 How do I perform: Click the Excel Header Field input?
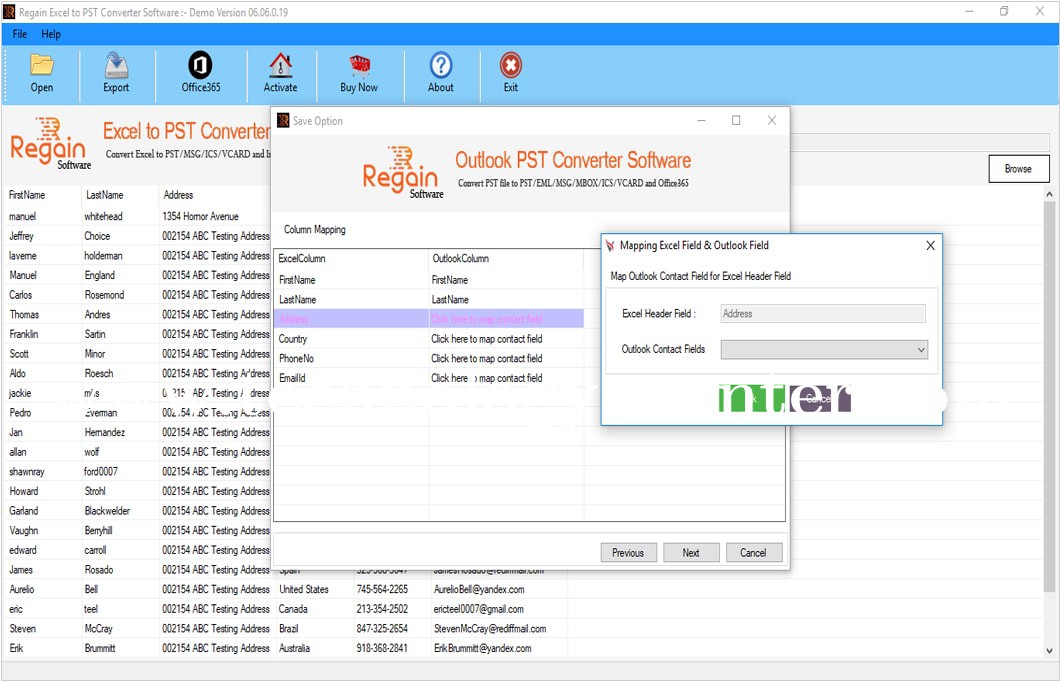(823, 314)
